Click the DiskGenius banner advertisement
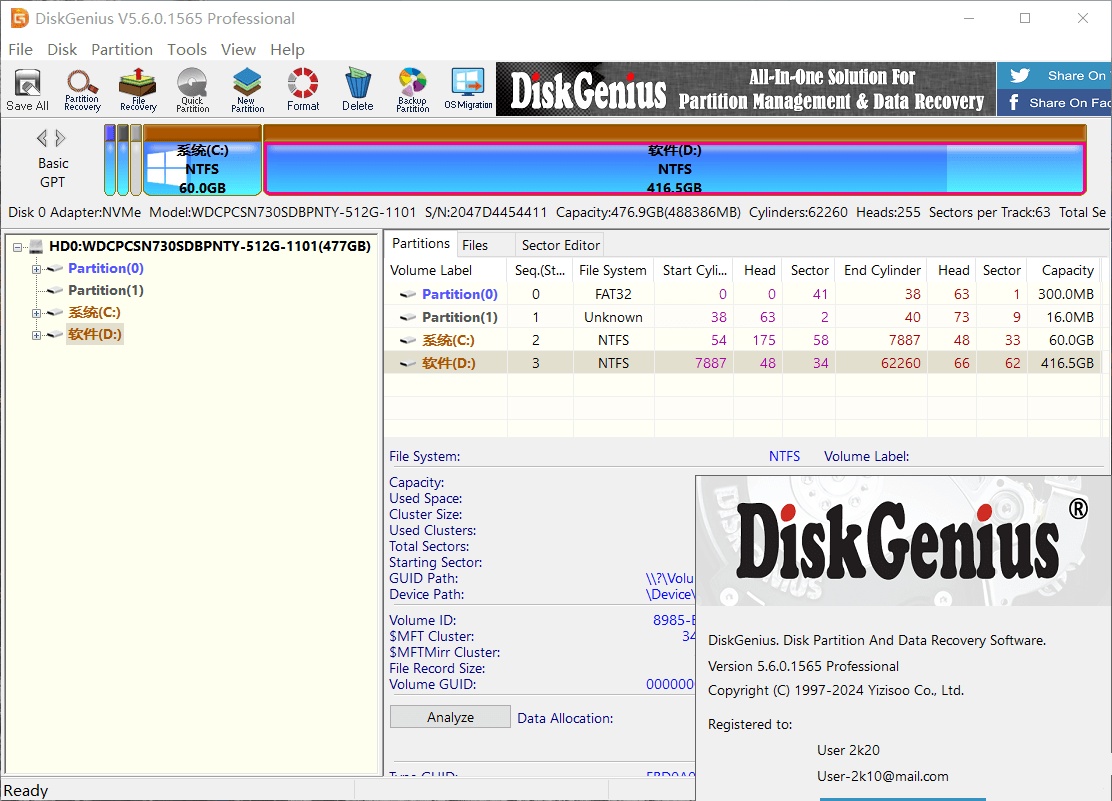 (x=745, y=89)
